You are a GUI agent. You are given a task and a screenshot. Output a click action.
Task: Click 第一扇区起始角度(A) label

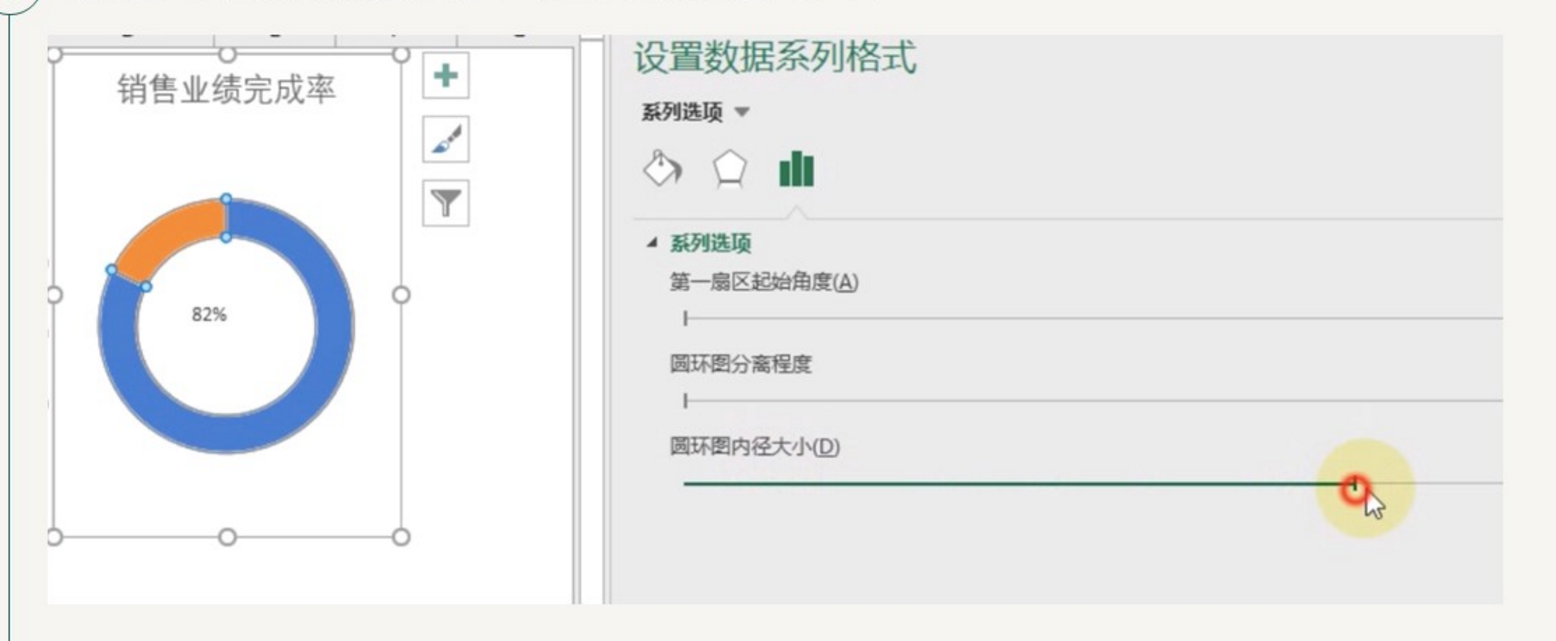click(764, 282)
